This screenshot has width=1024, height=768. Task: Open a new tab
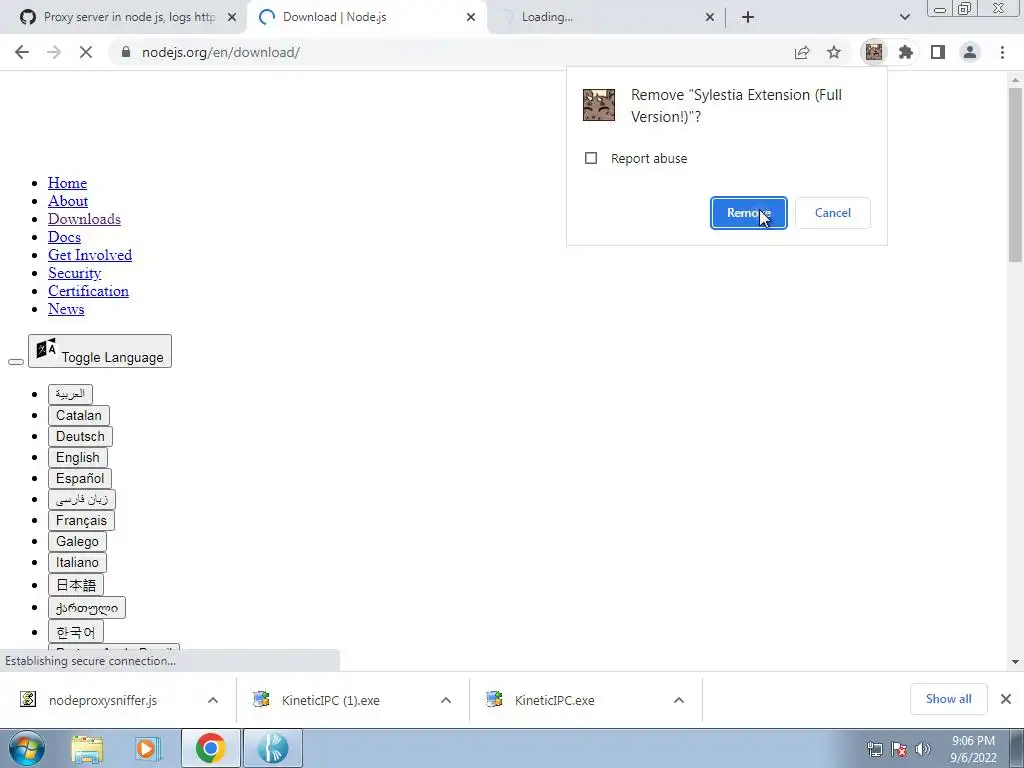point(748,17)
